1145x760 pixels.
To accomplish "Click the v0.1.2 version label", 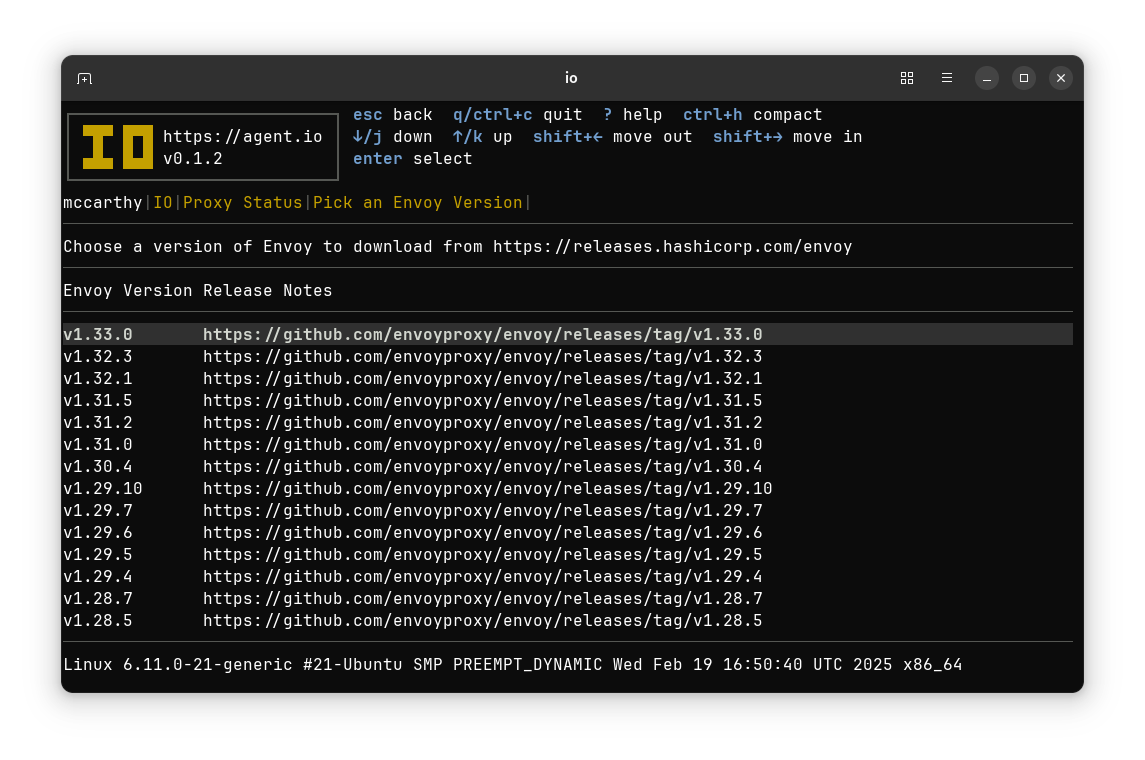I will [x=193, y=158].
